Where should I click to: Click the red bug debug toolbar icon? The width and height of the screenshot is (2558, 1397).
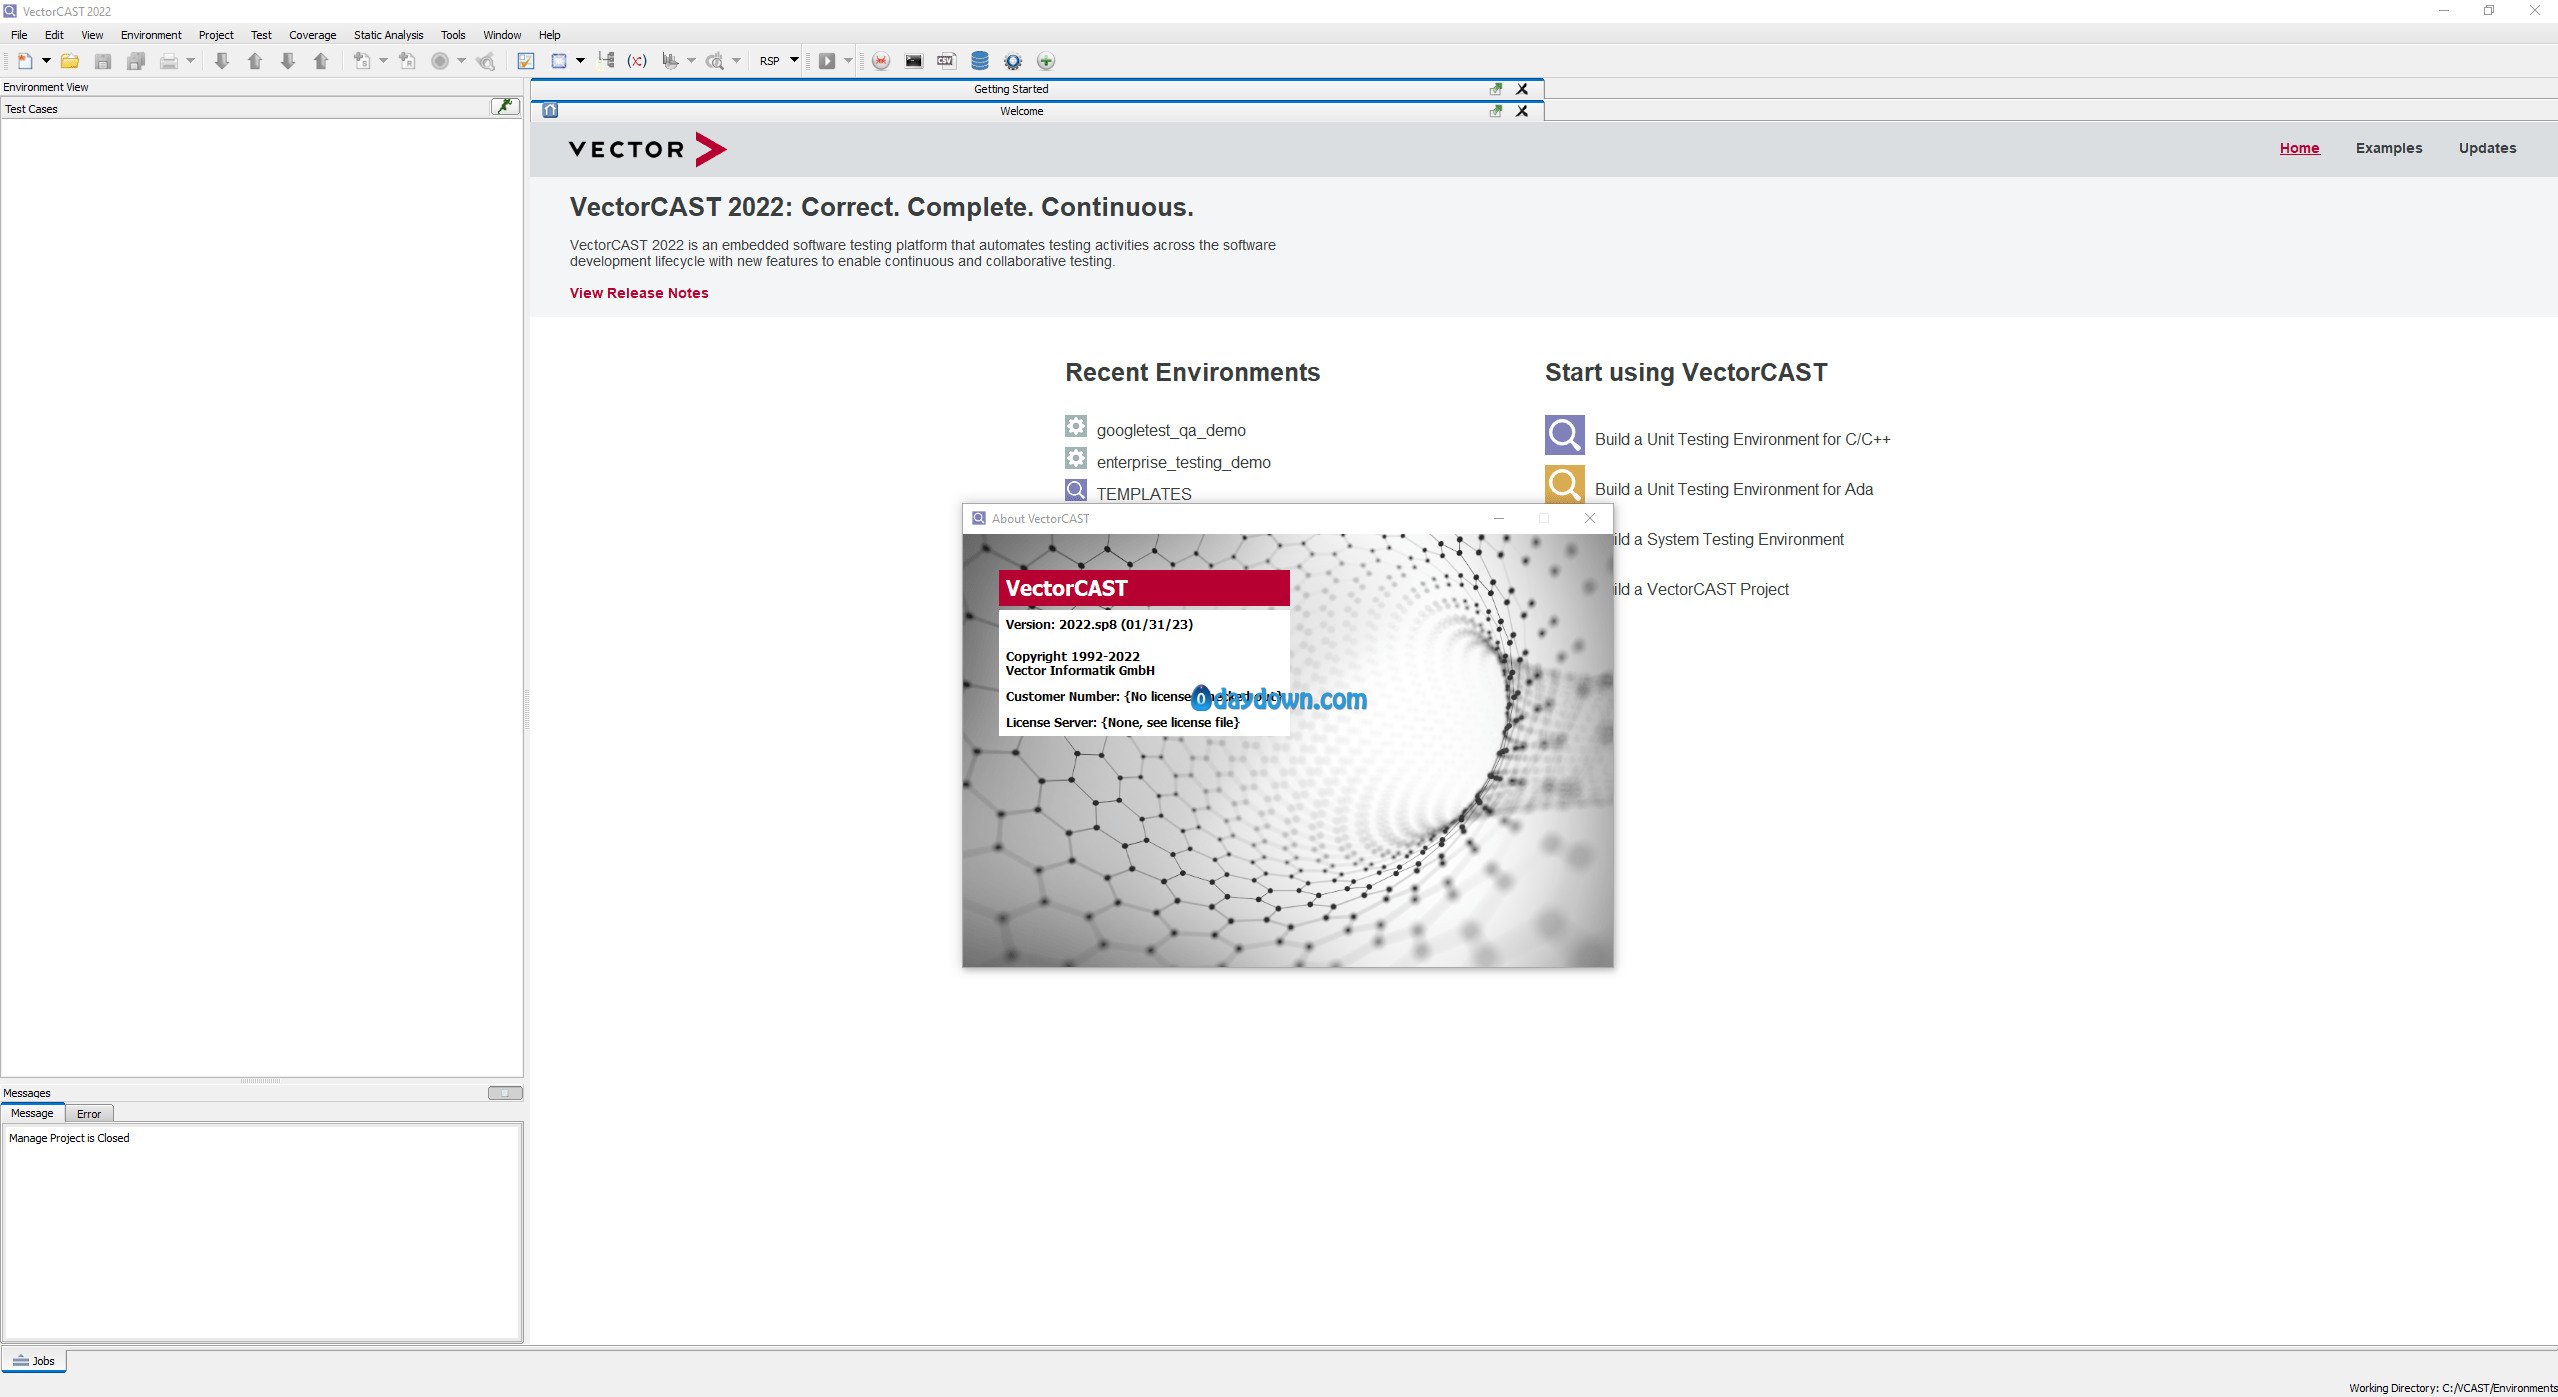click(x=881, y=61)
